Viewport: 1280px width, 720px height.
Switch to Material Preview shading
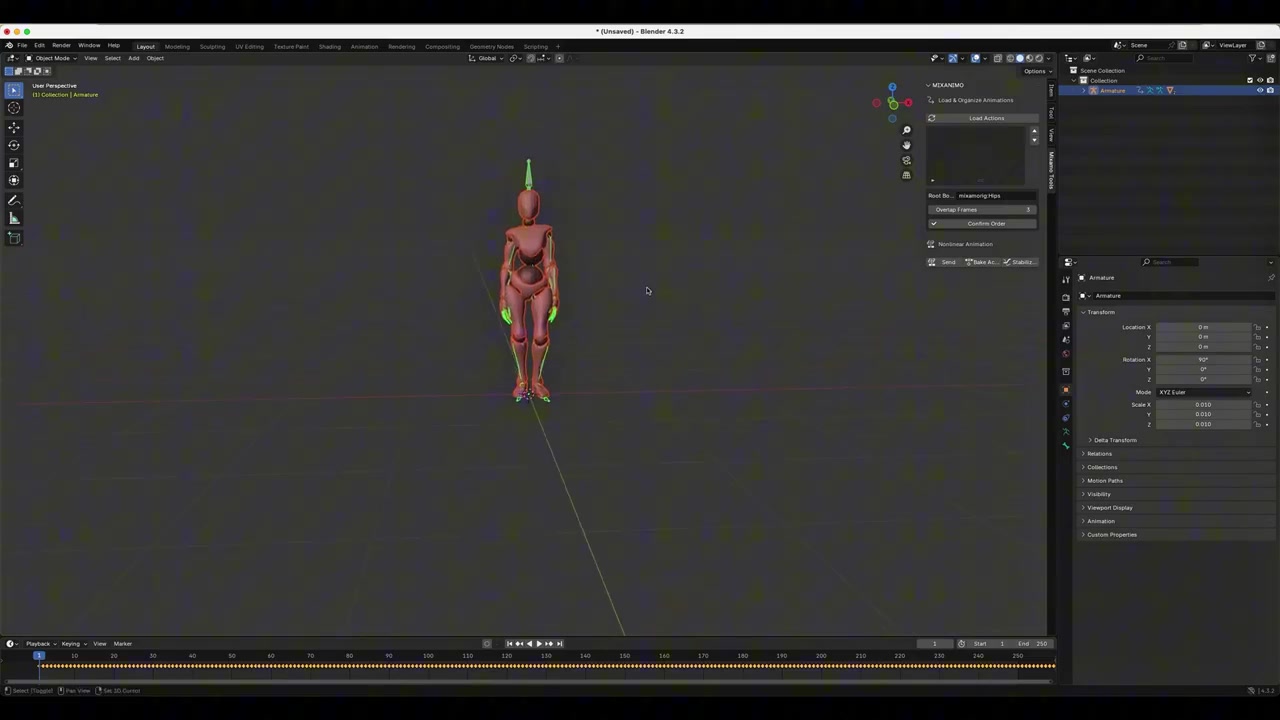[x=1030, y=58]
